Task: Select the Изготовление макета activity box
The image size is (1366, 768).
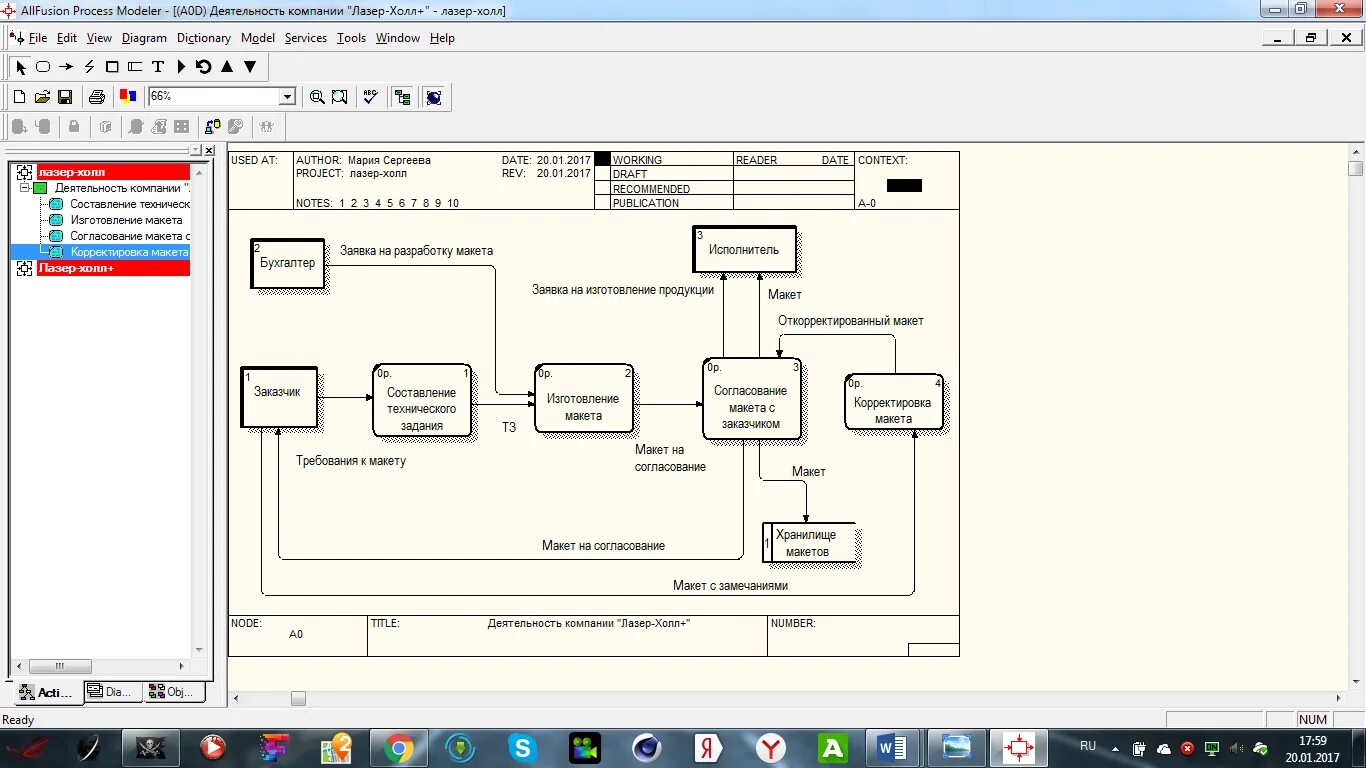Action: click(x=584, y=398)
